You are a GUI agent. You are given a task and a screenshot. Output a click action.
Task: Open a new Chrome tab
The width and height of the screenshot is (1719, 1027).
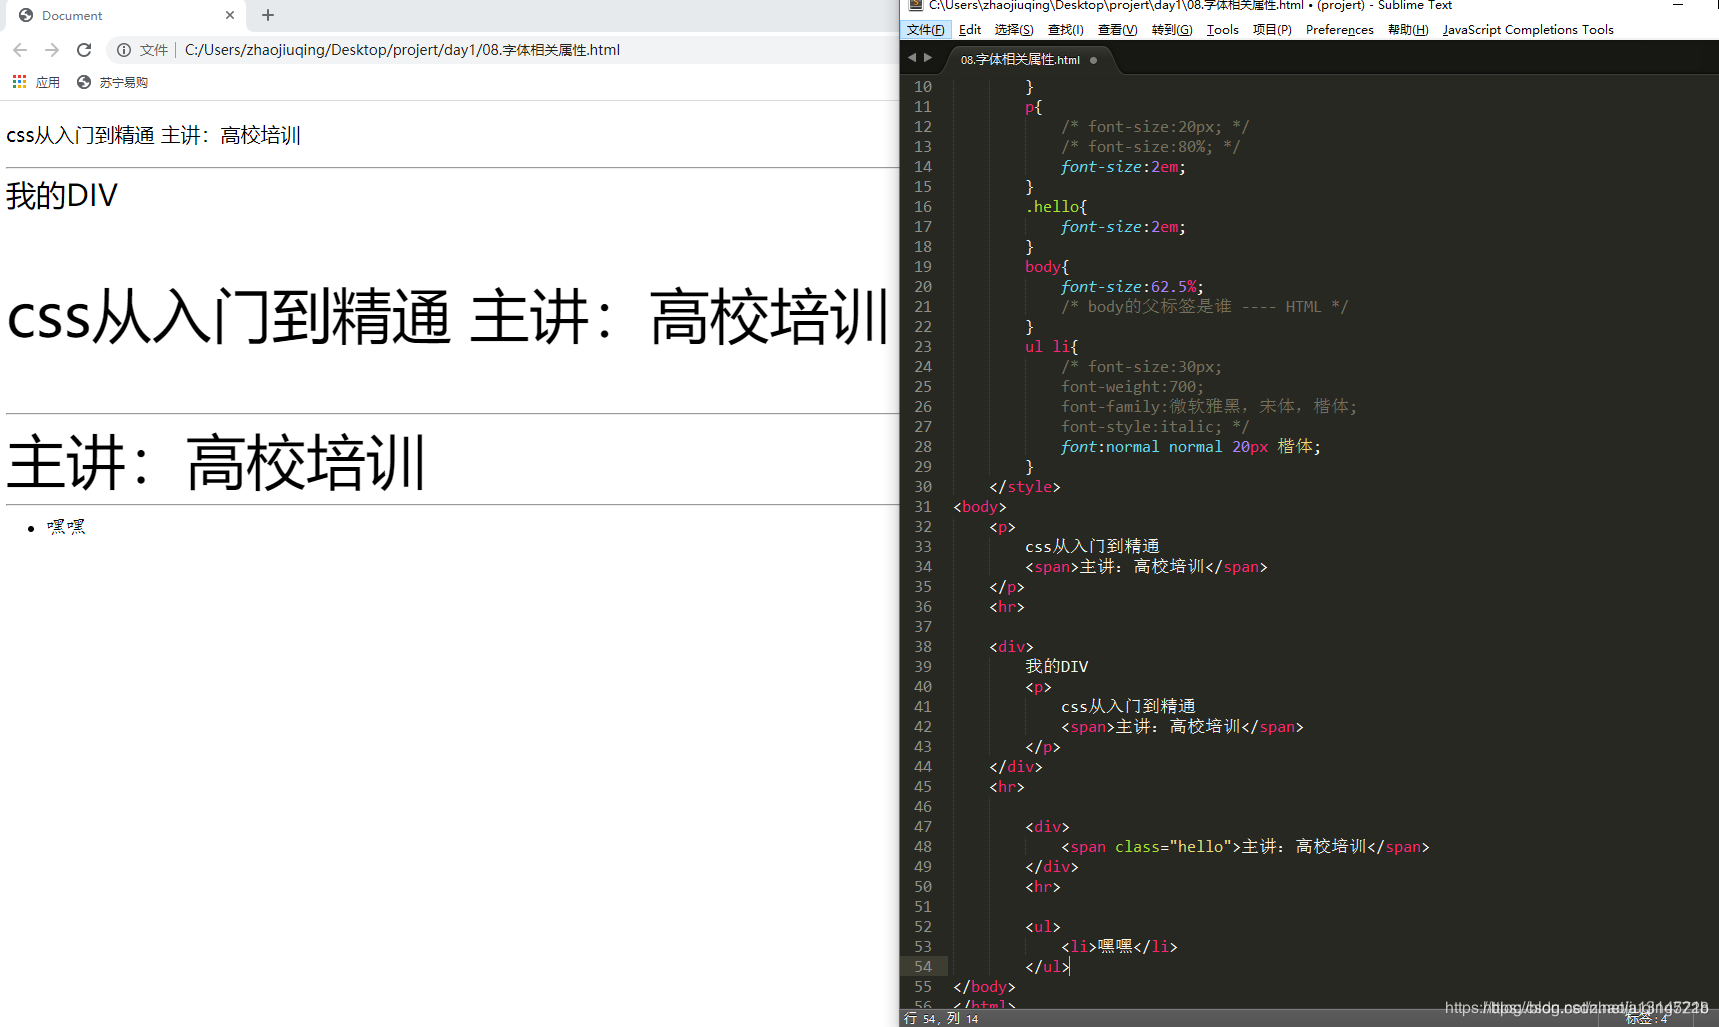(x=268, y=15)
